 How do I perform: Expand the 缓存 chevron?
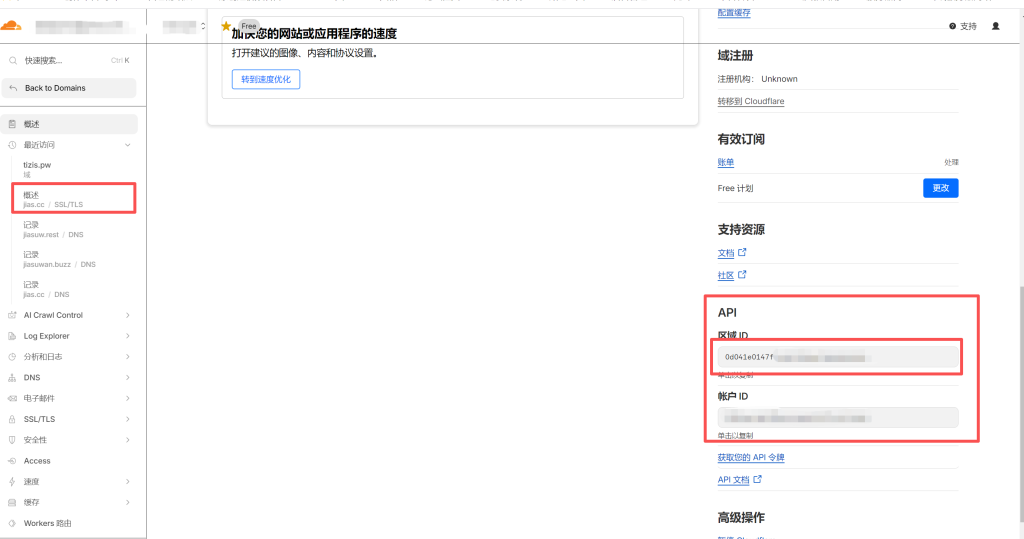pos(128,502)
